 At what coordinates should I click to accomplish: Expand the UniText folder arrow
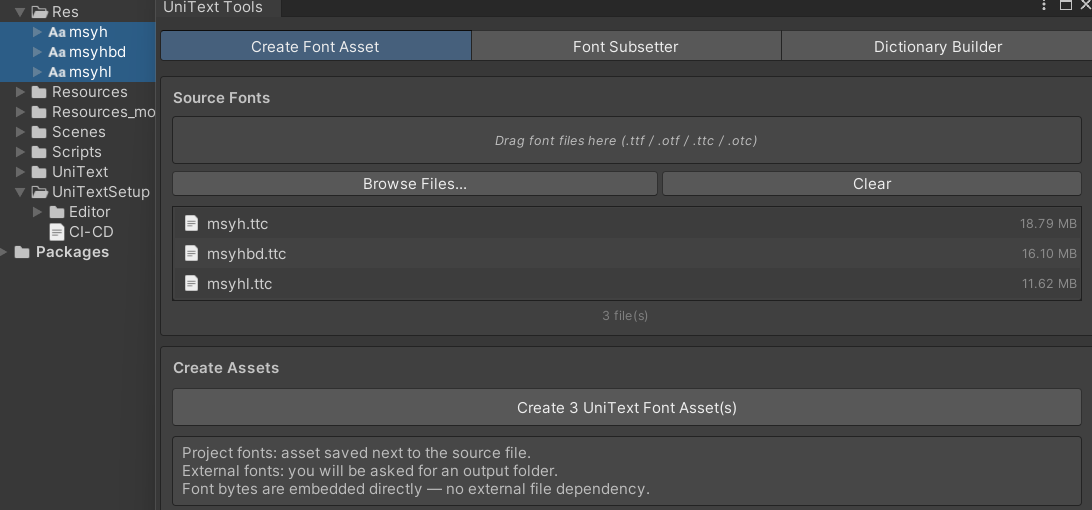pos(20,171)
